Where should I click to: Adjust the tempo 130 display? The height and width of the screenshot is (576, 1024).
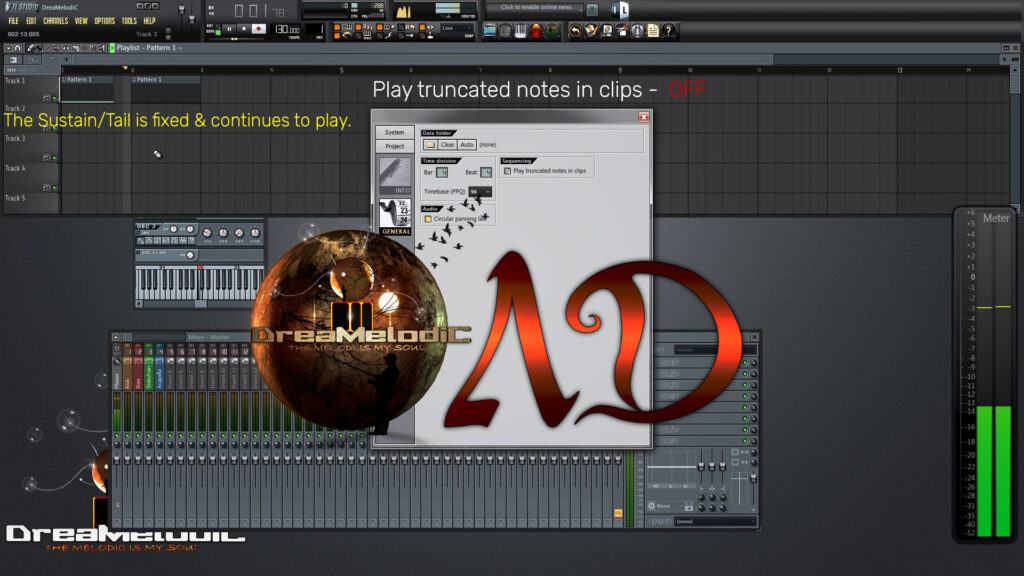287,30
